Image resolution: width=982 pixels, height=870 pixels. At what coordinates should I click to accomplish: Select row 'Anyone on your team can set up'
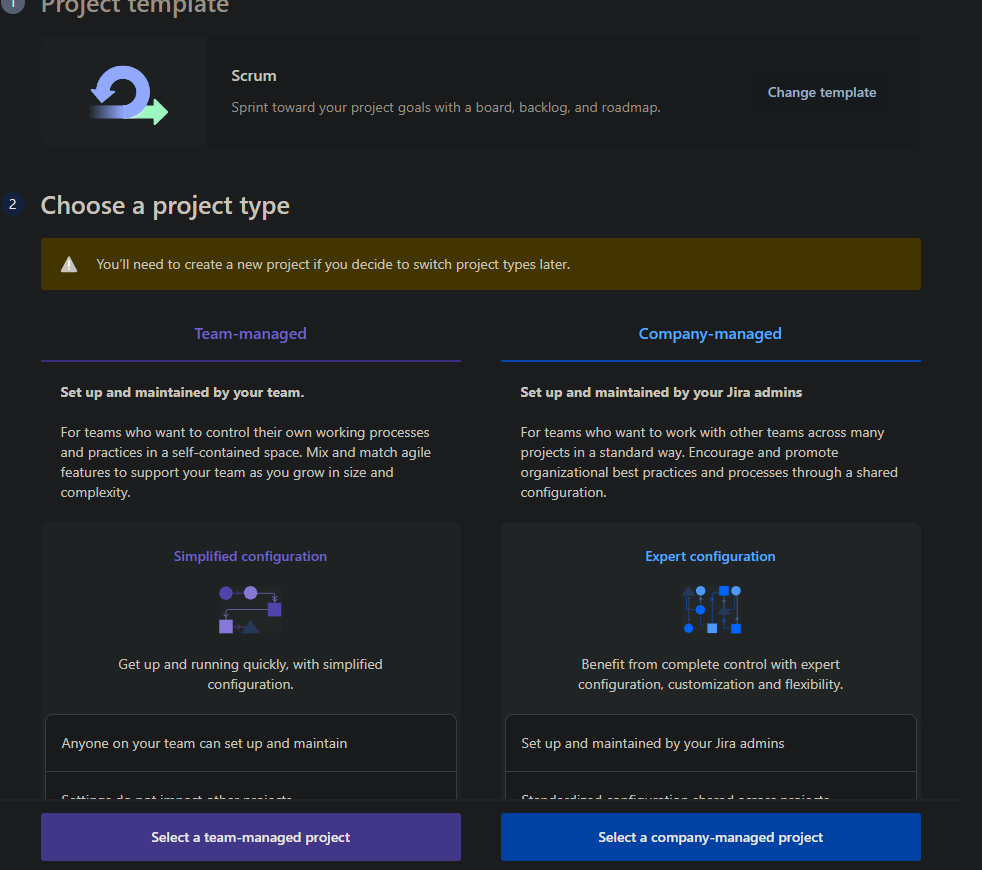(250, 743)
